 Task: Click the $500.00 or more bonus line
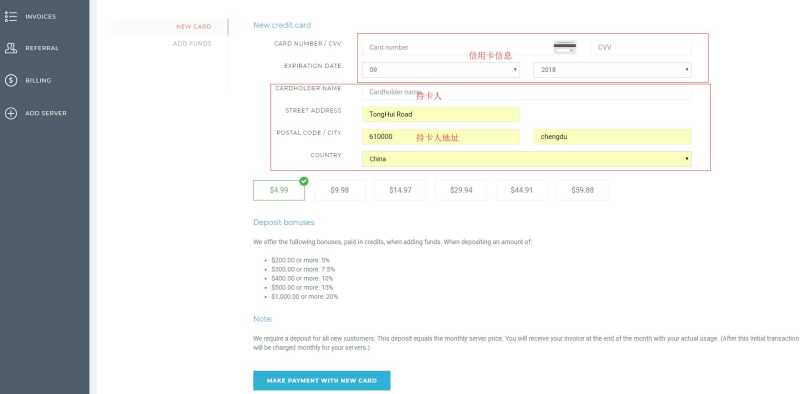[302, 288]
